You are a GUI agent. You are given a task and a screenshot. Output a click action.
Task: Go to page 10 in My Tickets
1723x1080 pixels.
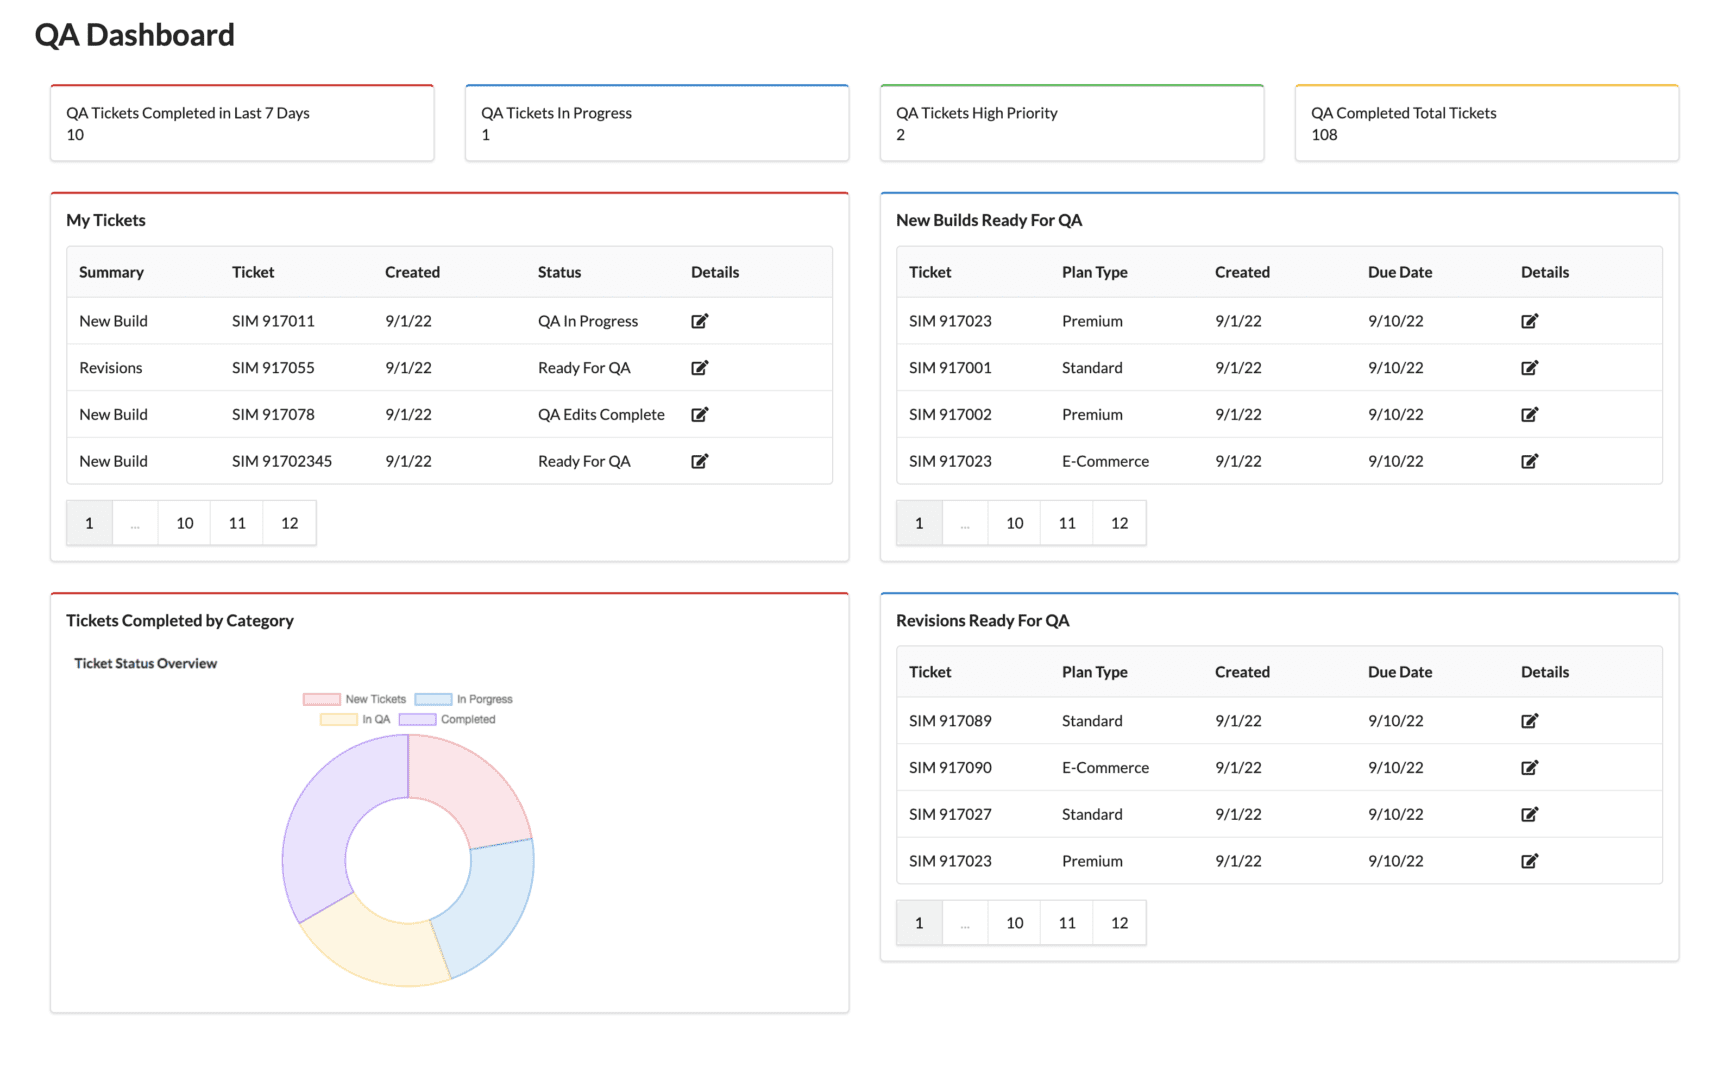(x=185, y=523)
